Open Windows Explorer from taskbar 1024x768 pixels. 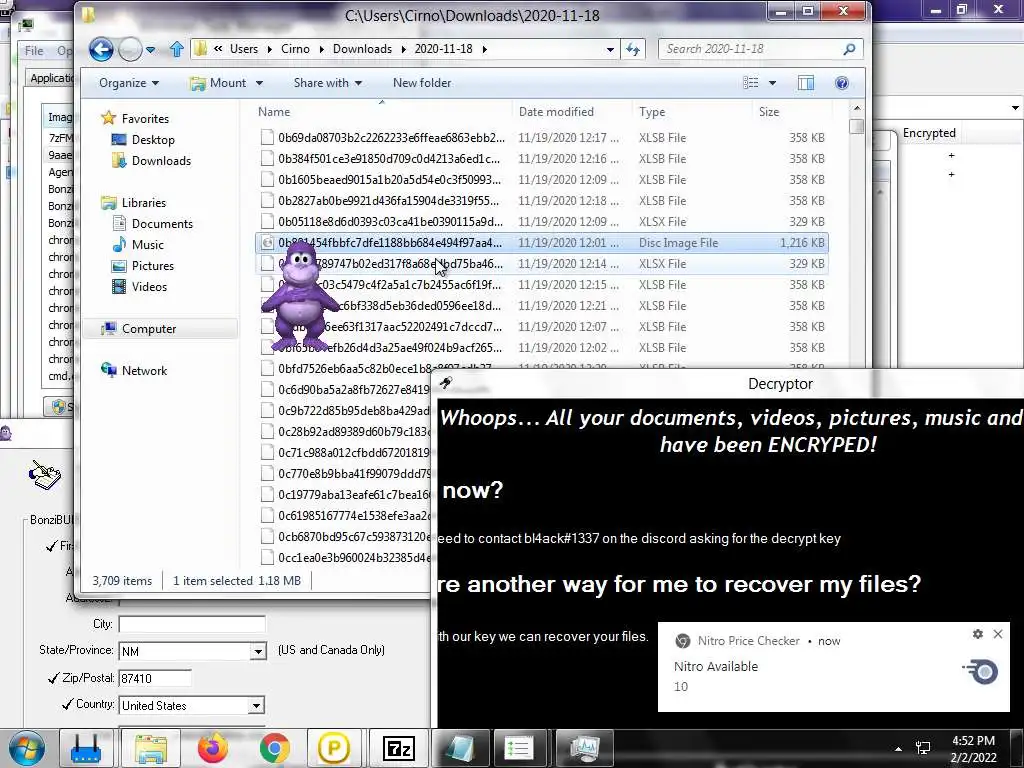coord(152,748)
